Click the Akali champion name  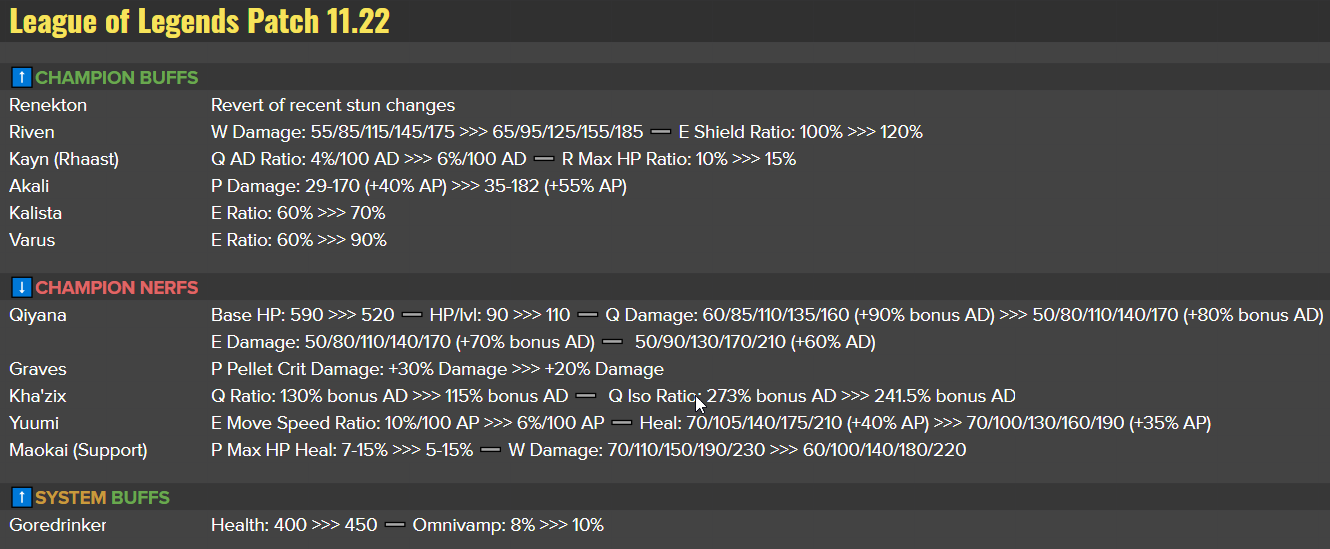(x=29, y=186)
